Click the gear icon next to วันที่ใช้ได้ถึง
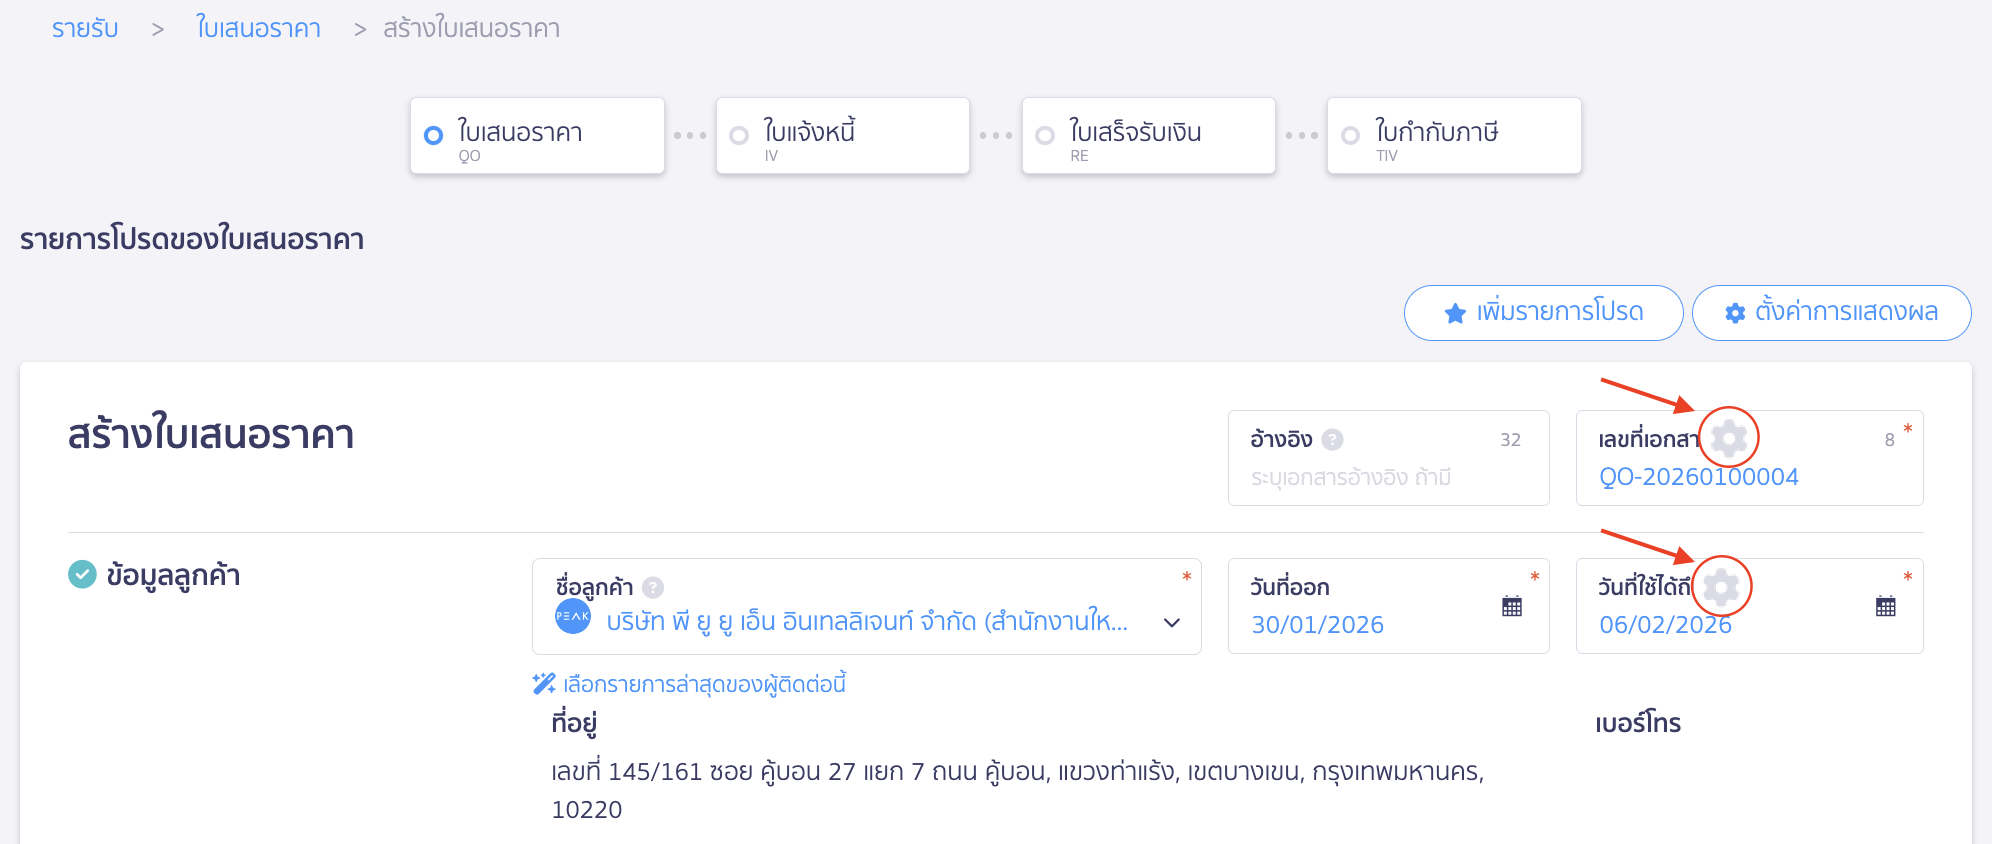Viewport: 1992px width, 844px height. point(1723,588)
